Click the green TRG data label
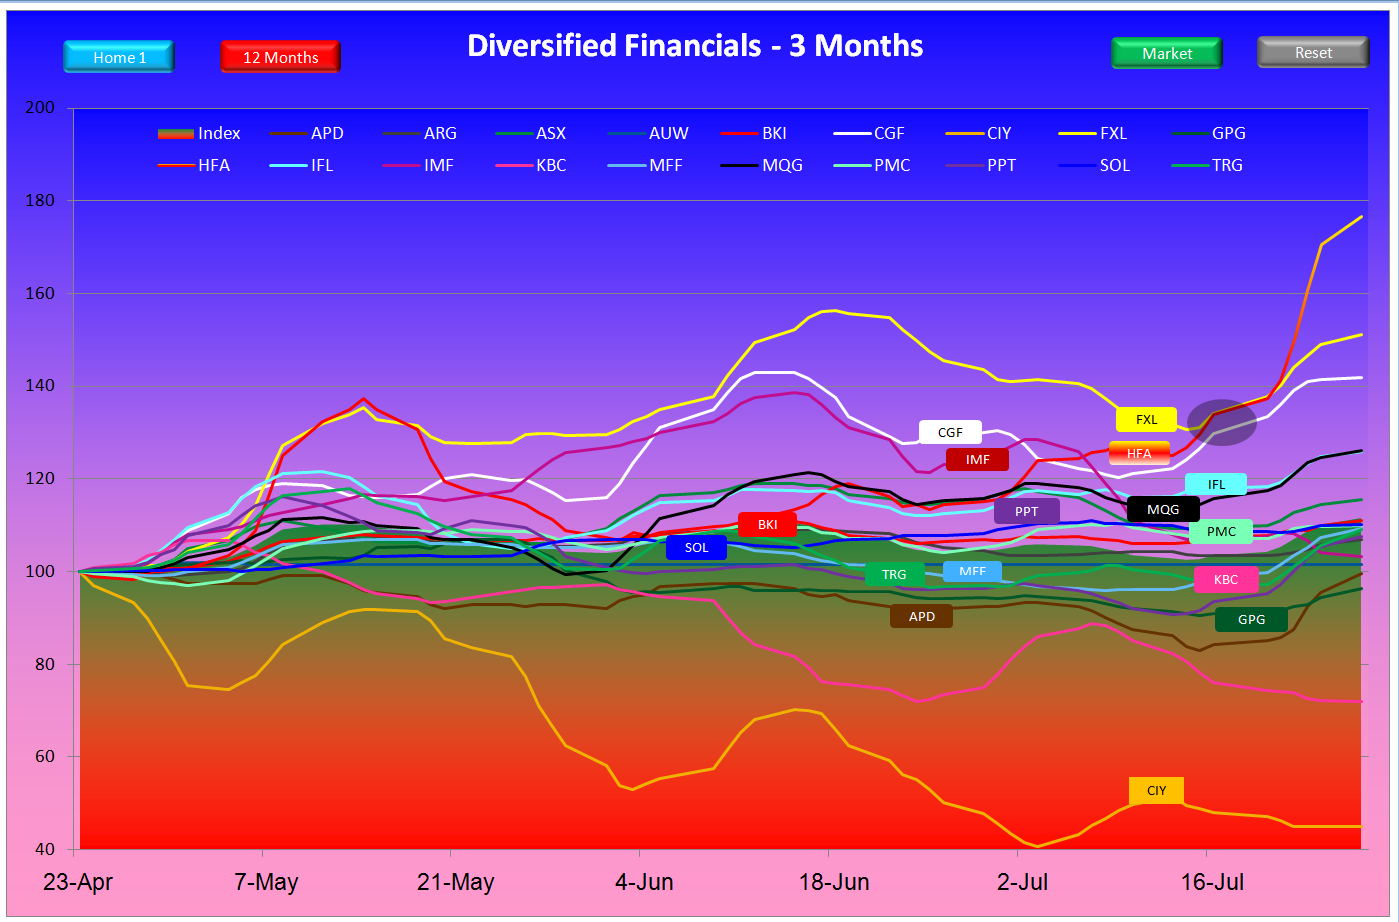 (x=894, y=574)
